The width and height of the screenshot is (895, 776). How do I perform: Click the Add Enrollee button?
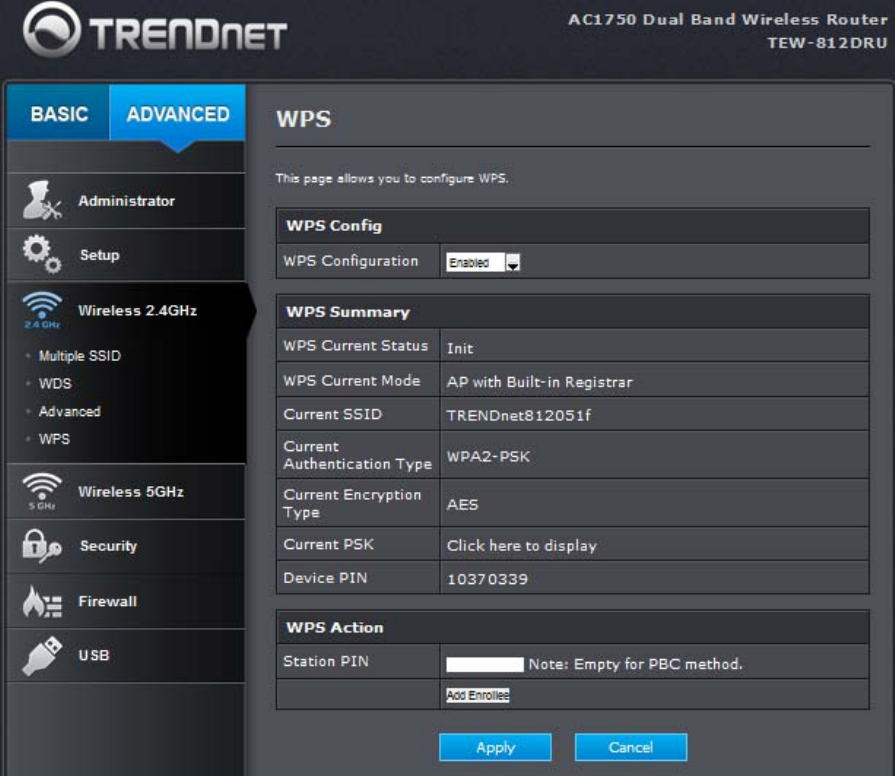[477, 695]
